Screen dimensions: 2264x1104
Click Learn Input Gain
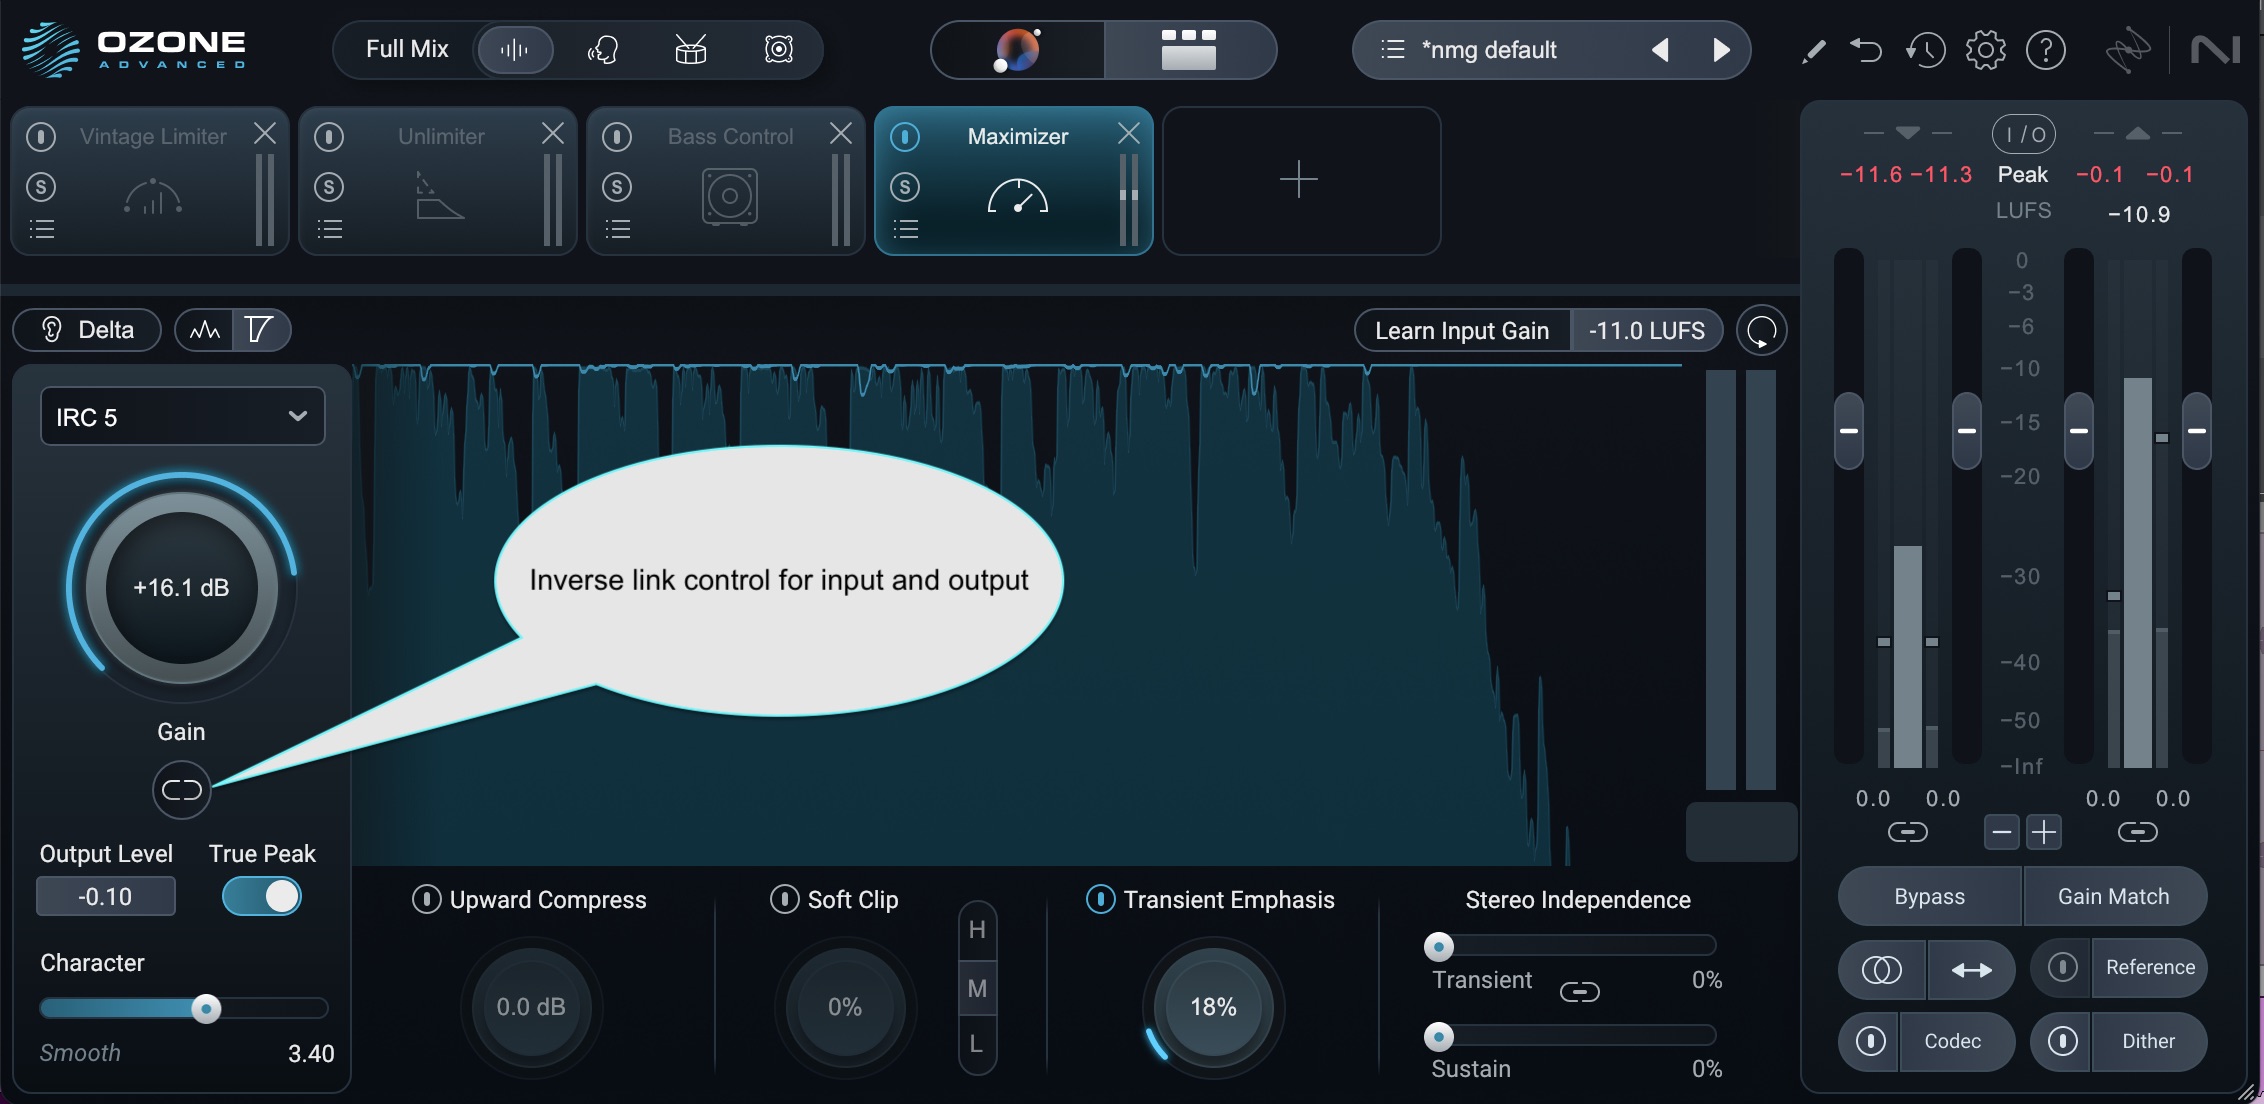click(x=1462, y=331)
